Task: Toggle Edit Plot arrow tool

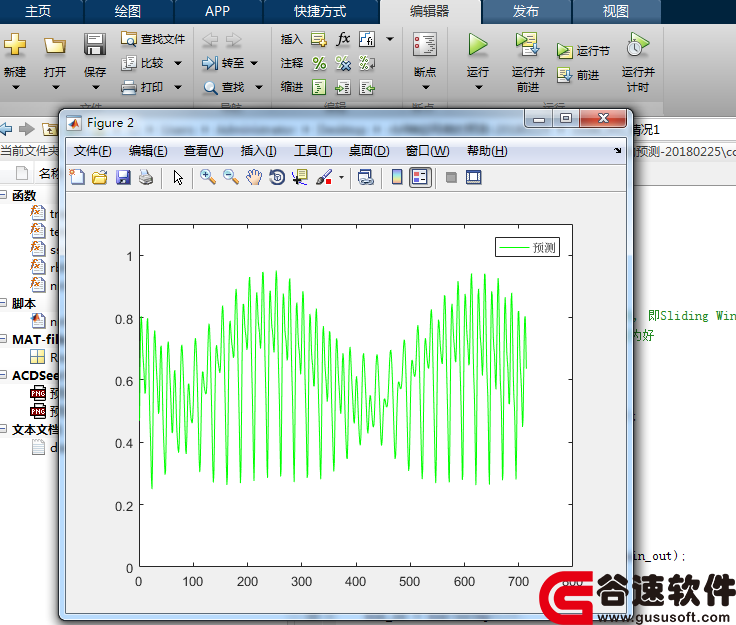Action: coord(178,177)
